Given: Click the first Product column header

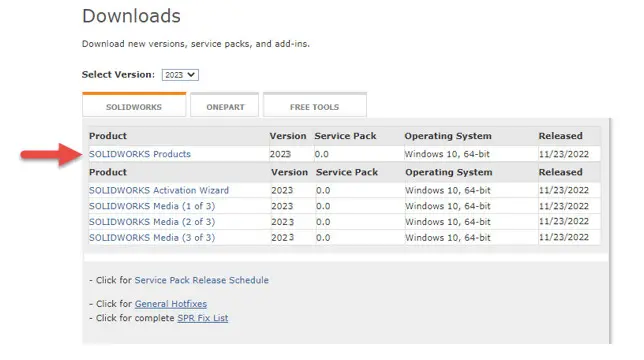Looking at the screenshot, I should pos(108,136).
